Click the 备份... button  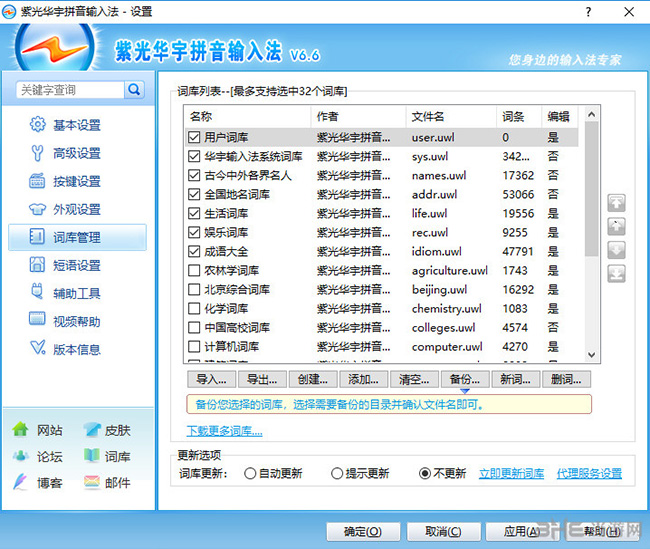pyautogui.click(x=465, y=379)
